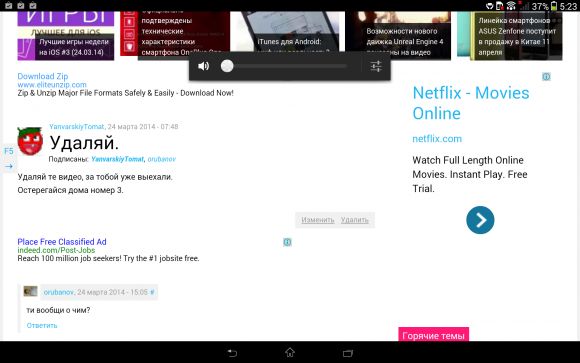Click the AdChoices icon beside the indeed ad
The width and height of the screenshot is (580, 363).
(287, 242)
